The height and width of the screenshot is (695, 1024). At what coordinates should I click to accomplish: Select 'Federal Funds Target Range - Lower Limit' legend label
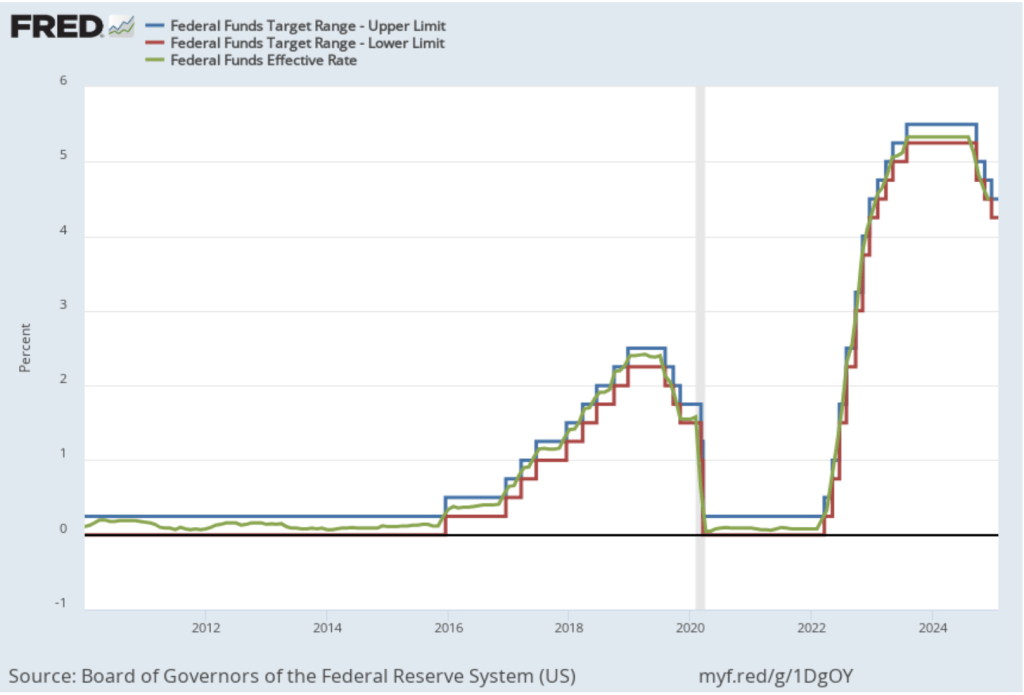[308, 43]
